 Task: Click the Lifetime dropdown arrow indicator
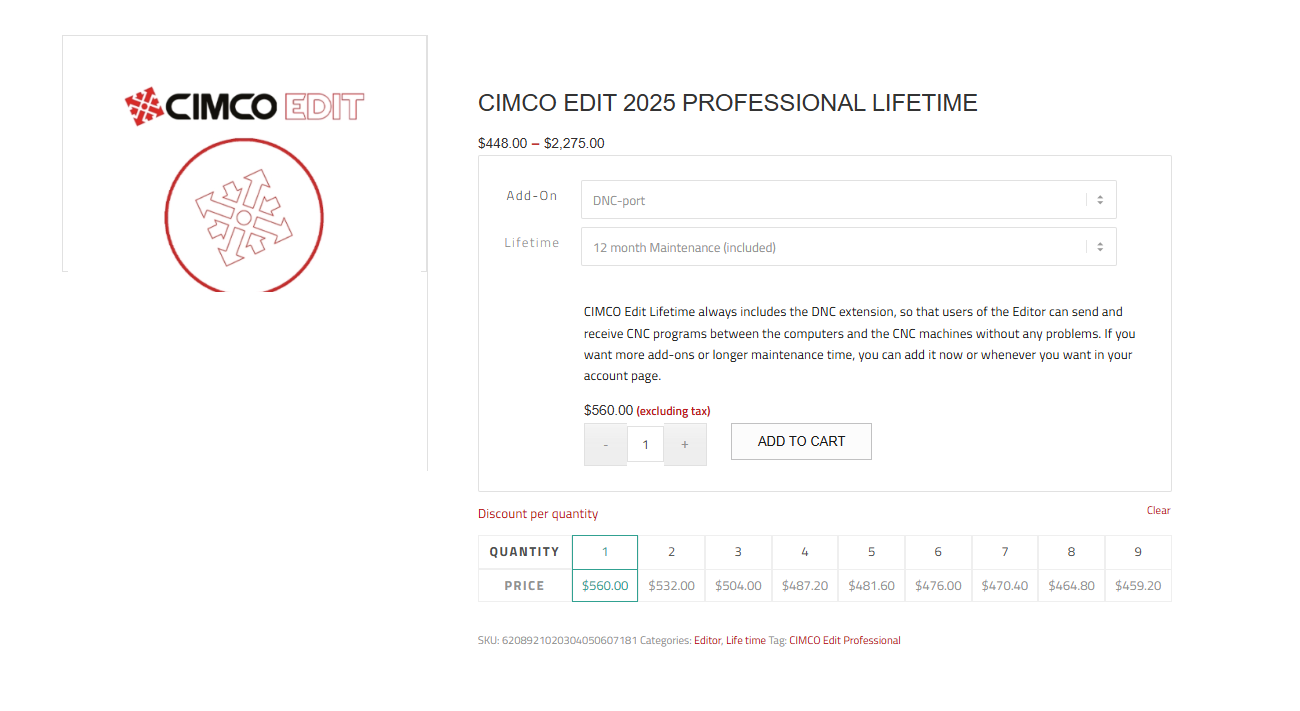tap(1100, 247)
